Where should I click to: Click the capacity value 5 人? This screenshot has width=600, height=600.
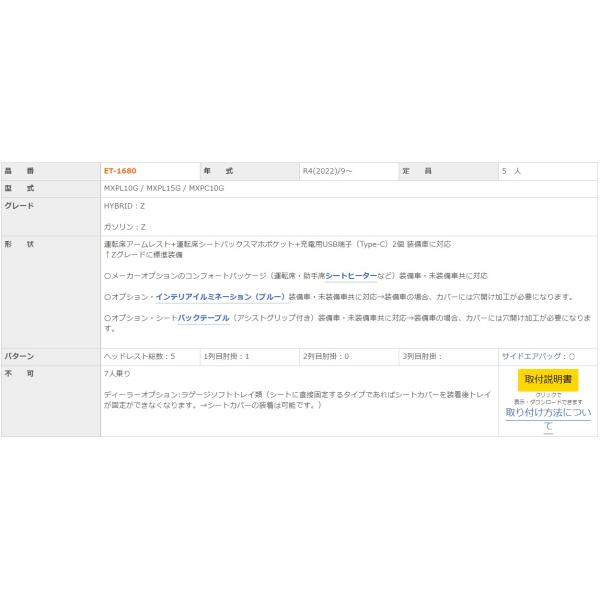511,171
